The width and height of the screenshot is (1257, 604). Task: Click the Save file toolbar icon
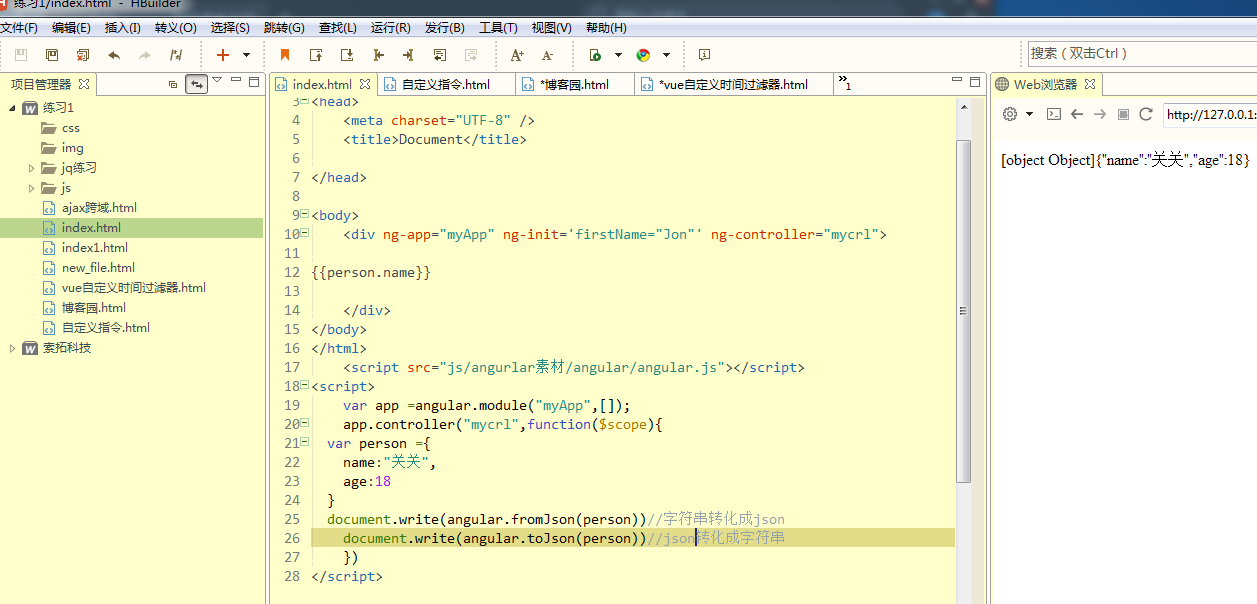[x=21, y=55]
